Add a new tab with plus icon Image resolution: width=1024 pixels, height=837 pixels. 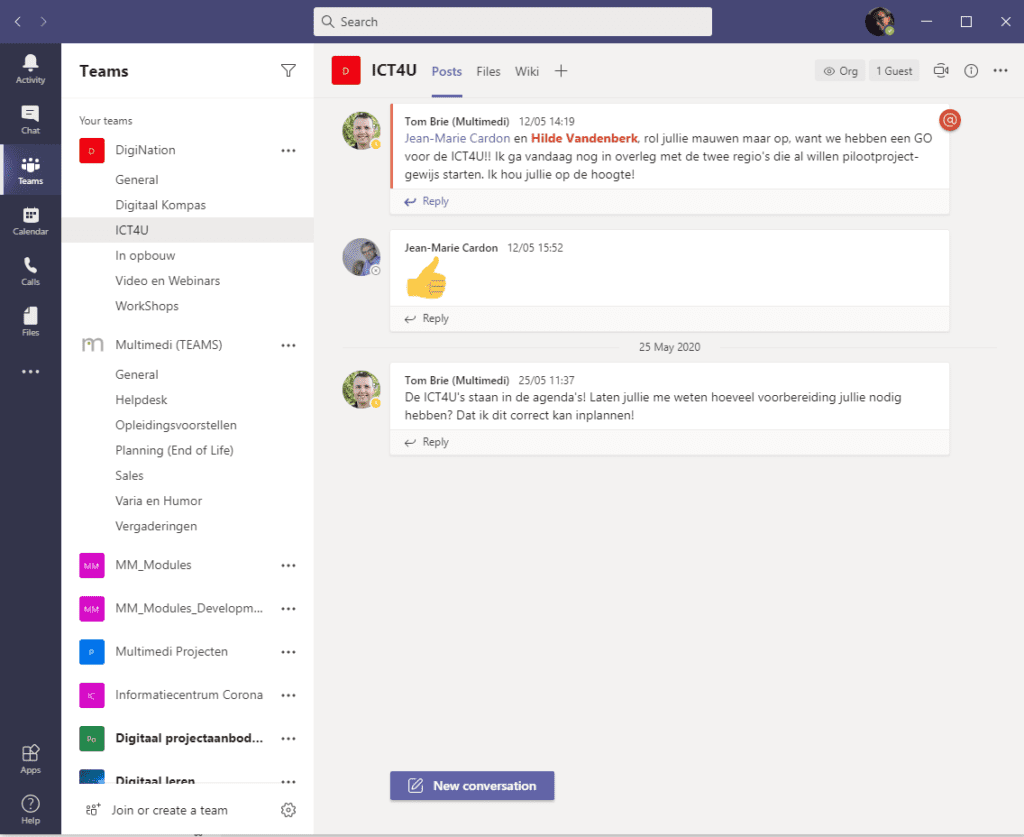(561, 71)
